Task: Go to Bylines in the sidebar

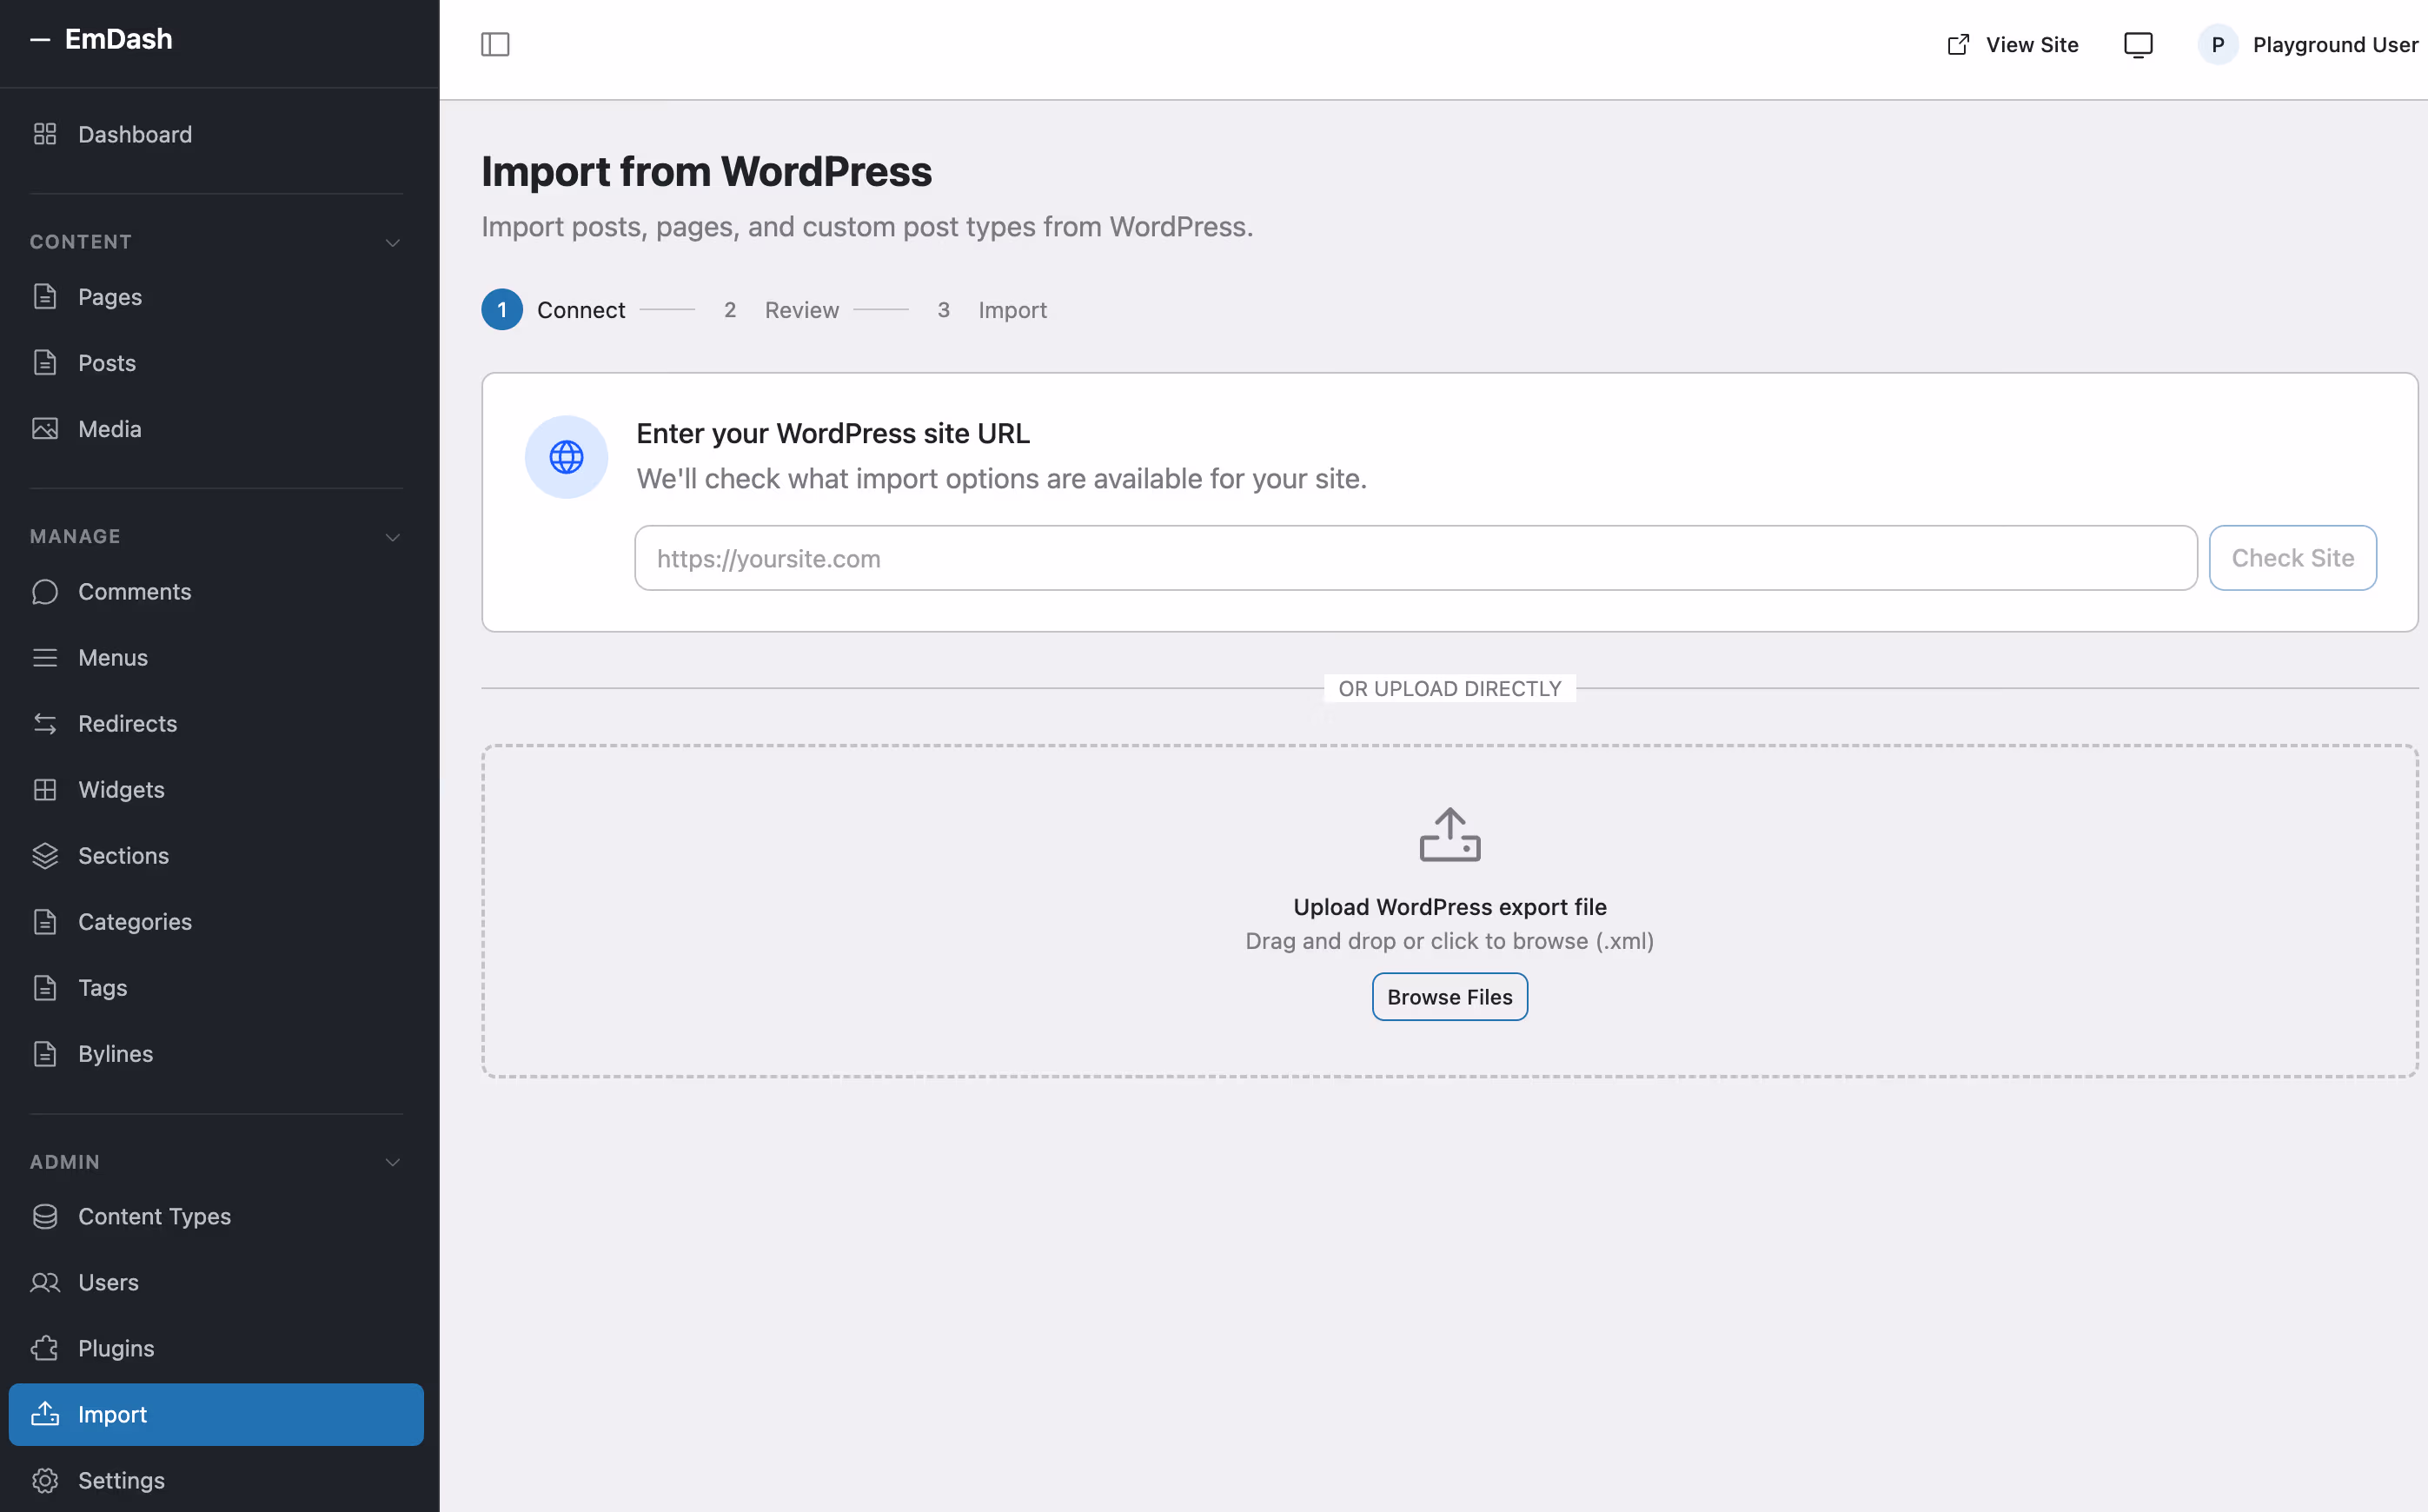Action: [216, 1054]
